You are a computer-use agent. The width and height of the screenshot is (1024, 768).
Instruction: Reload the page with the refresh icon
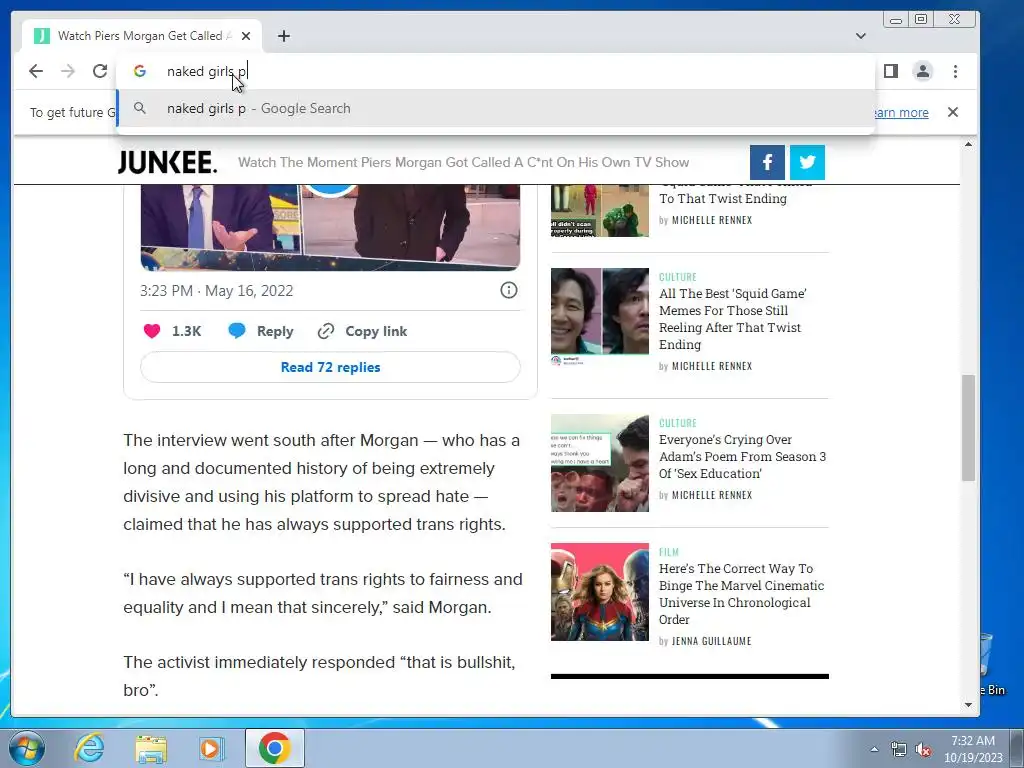100,71
